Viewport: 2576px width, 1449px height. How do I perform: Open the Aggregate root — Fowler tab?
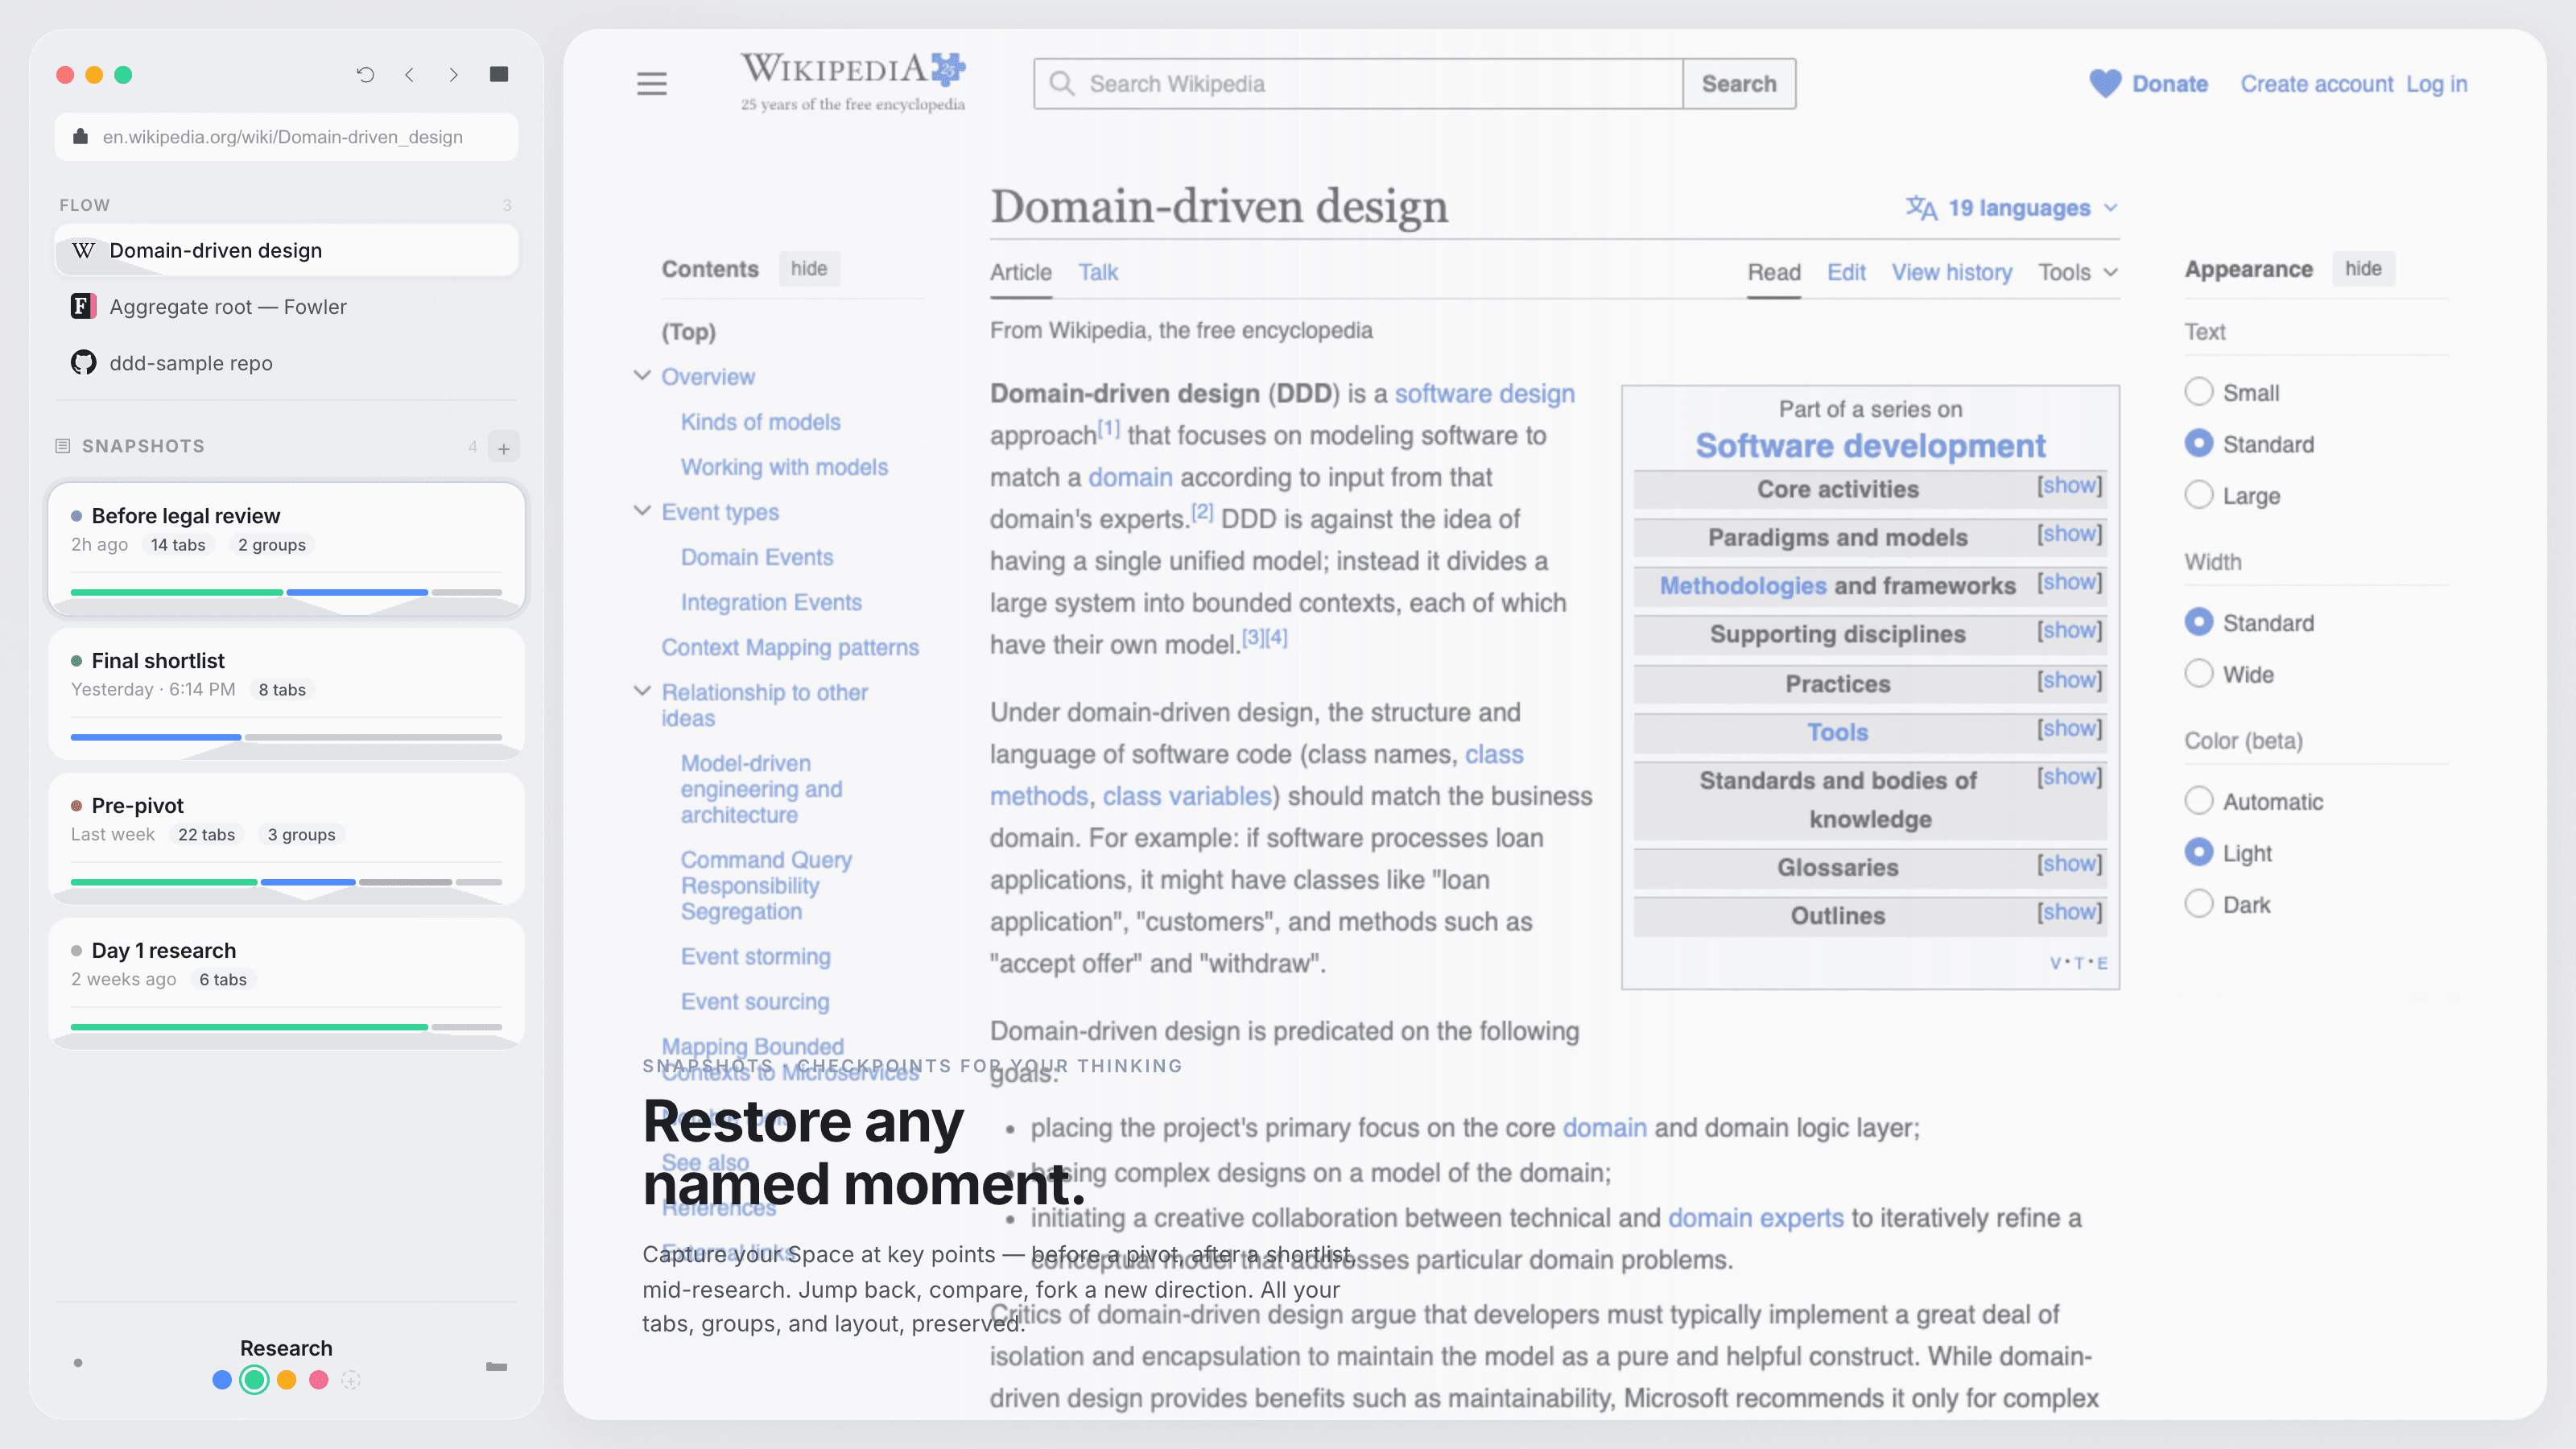coord(287,306)
